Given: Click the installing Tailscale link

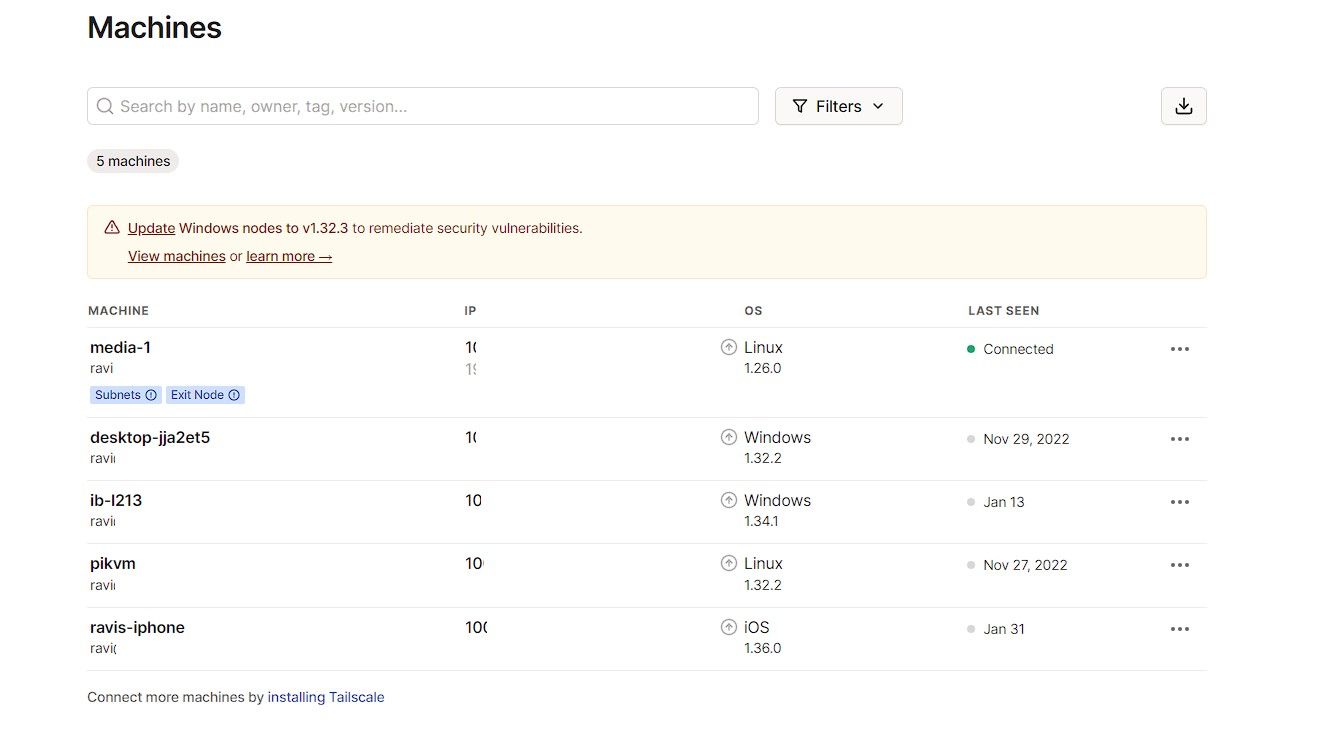Looking at the screenshot, I should click(x=326, y=696).
